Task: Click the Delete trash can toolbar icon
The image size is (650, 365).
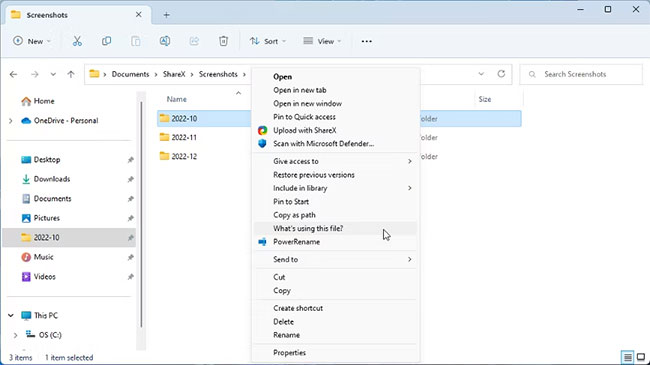Action: [223, 41]
